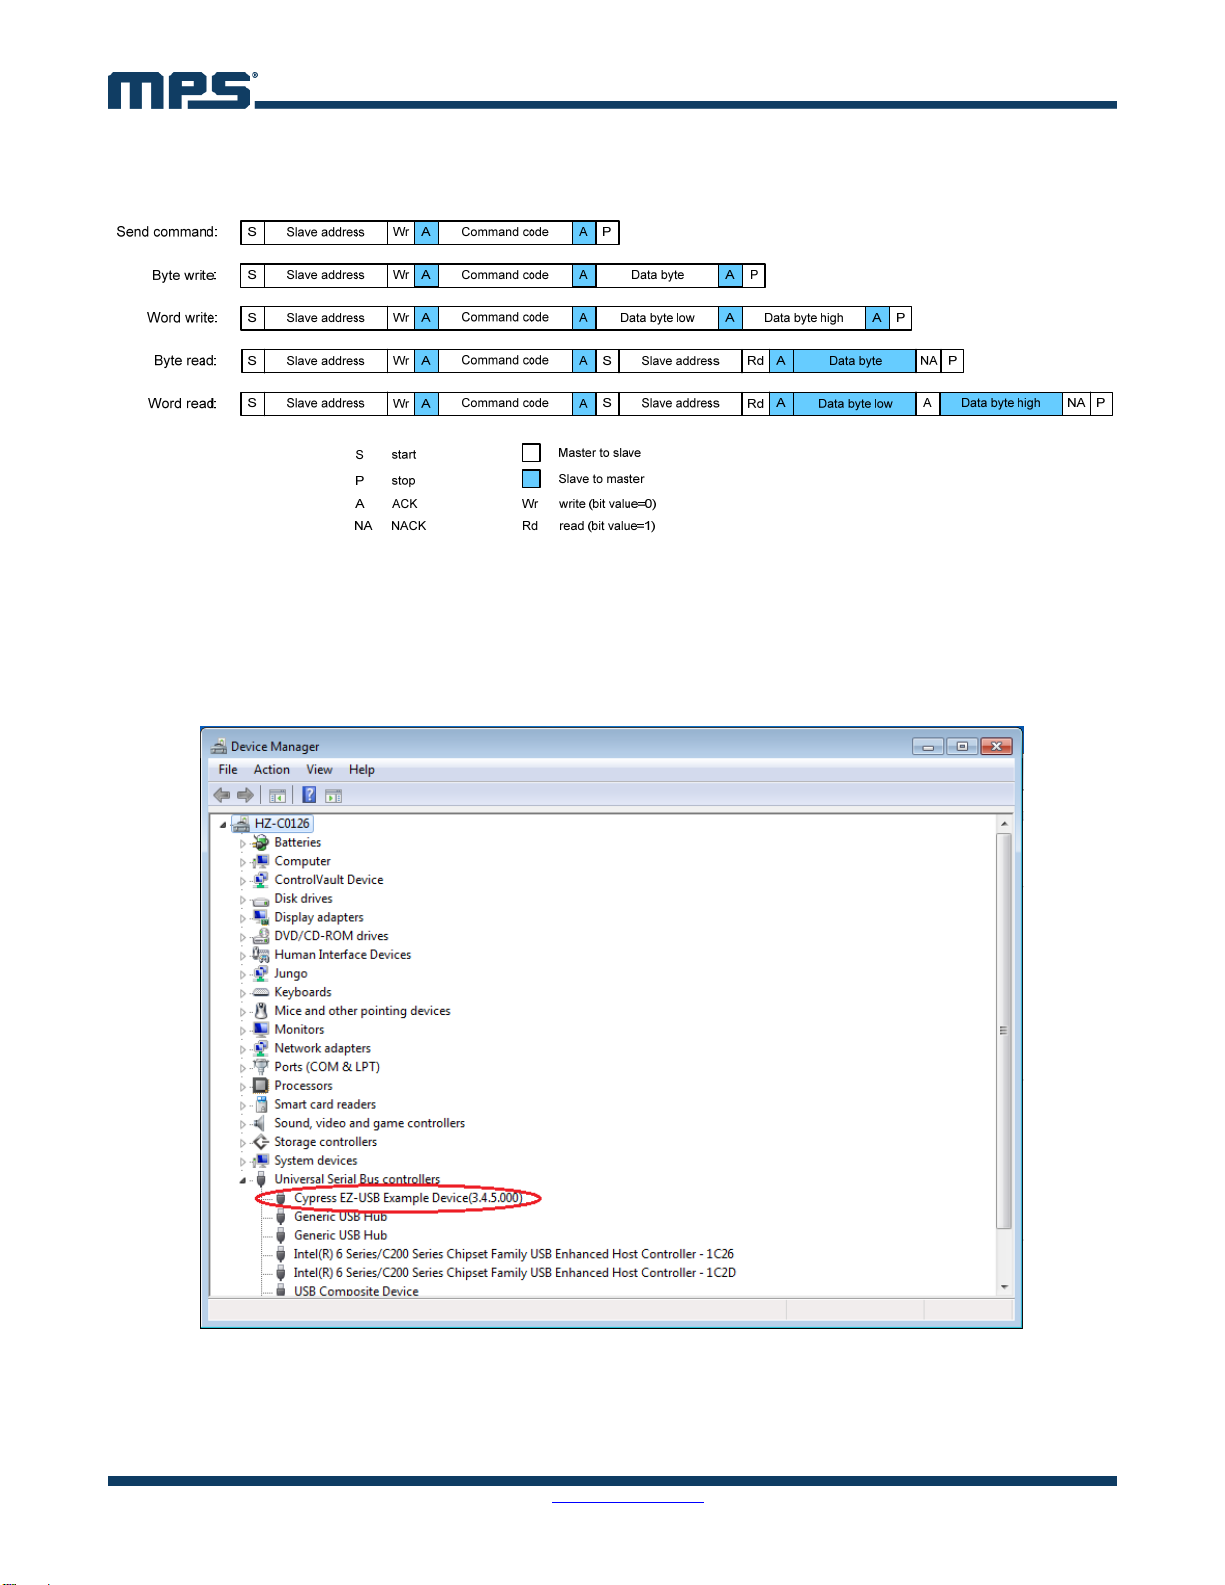Click the scrollbar up arrow in the device tree
This screenshot has height=1585, width=1225.
tap(1004, 823)
